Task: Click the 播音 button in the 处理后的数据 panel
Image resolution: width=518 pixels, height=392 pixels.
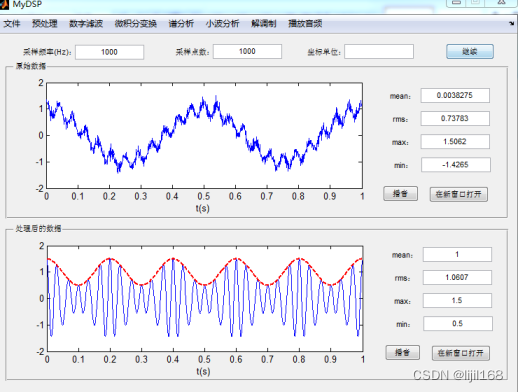Action: [x=402, y=353]
